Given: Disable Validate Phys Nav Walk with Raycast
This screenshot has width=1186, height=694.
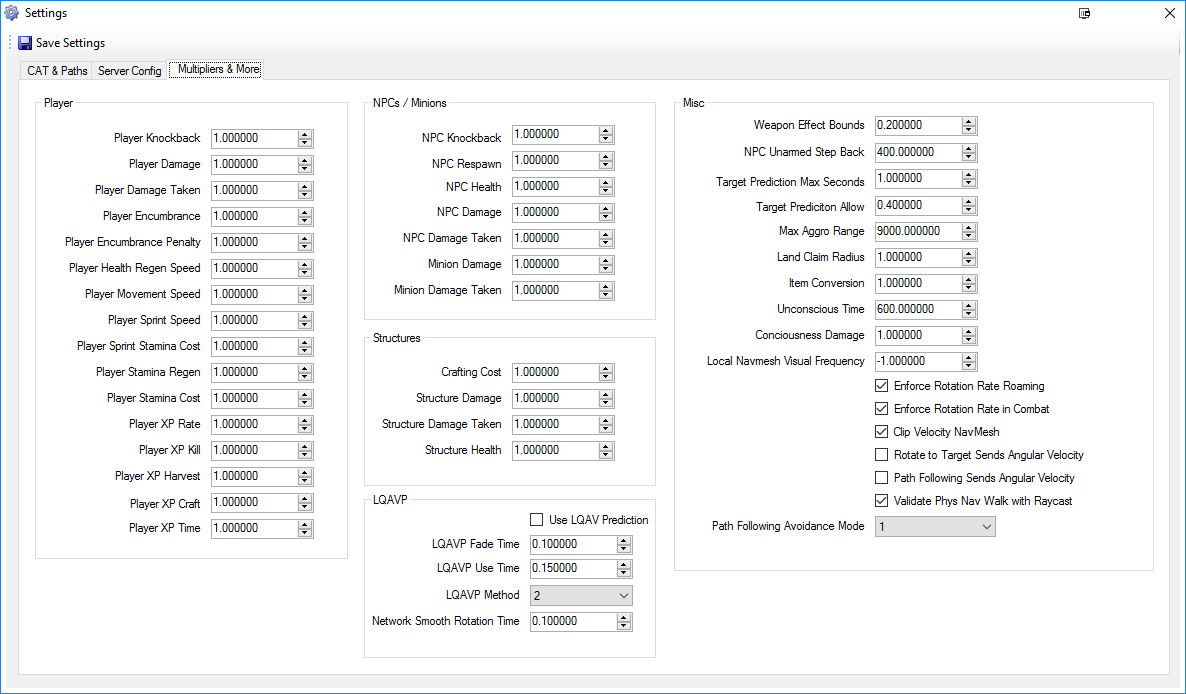Looking at the screenshot, I should click(881, 501).
